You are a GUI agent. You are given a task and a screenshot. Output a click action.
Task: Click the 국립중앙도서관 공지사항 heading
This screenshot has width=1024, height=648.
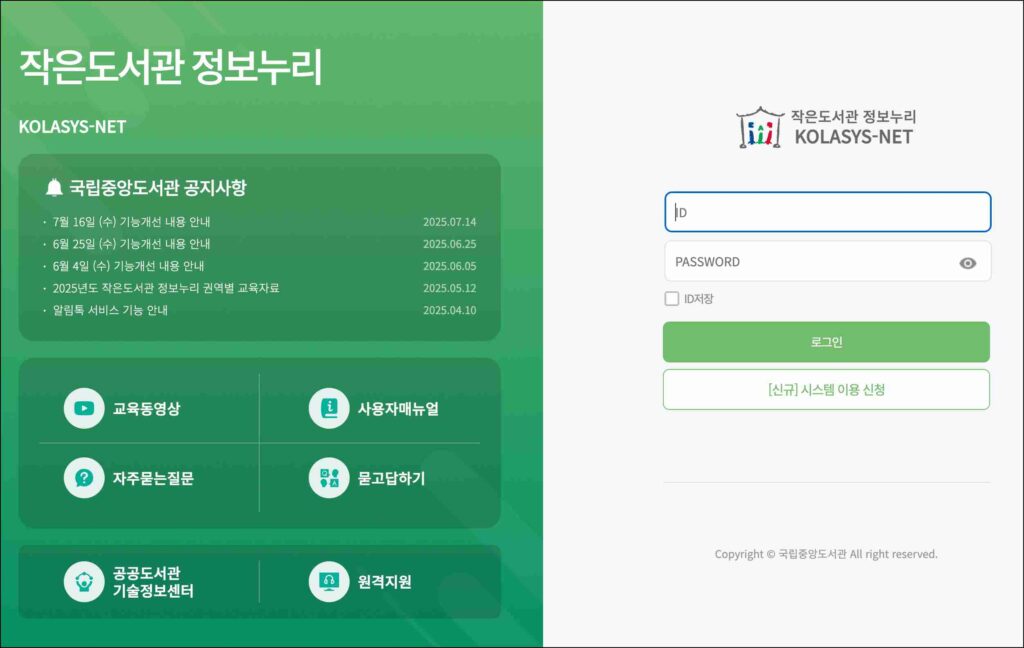tap(158, 188)
